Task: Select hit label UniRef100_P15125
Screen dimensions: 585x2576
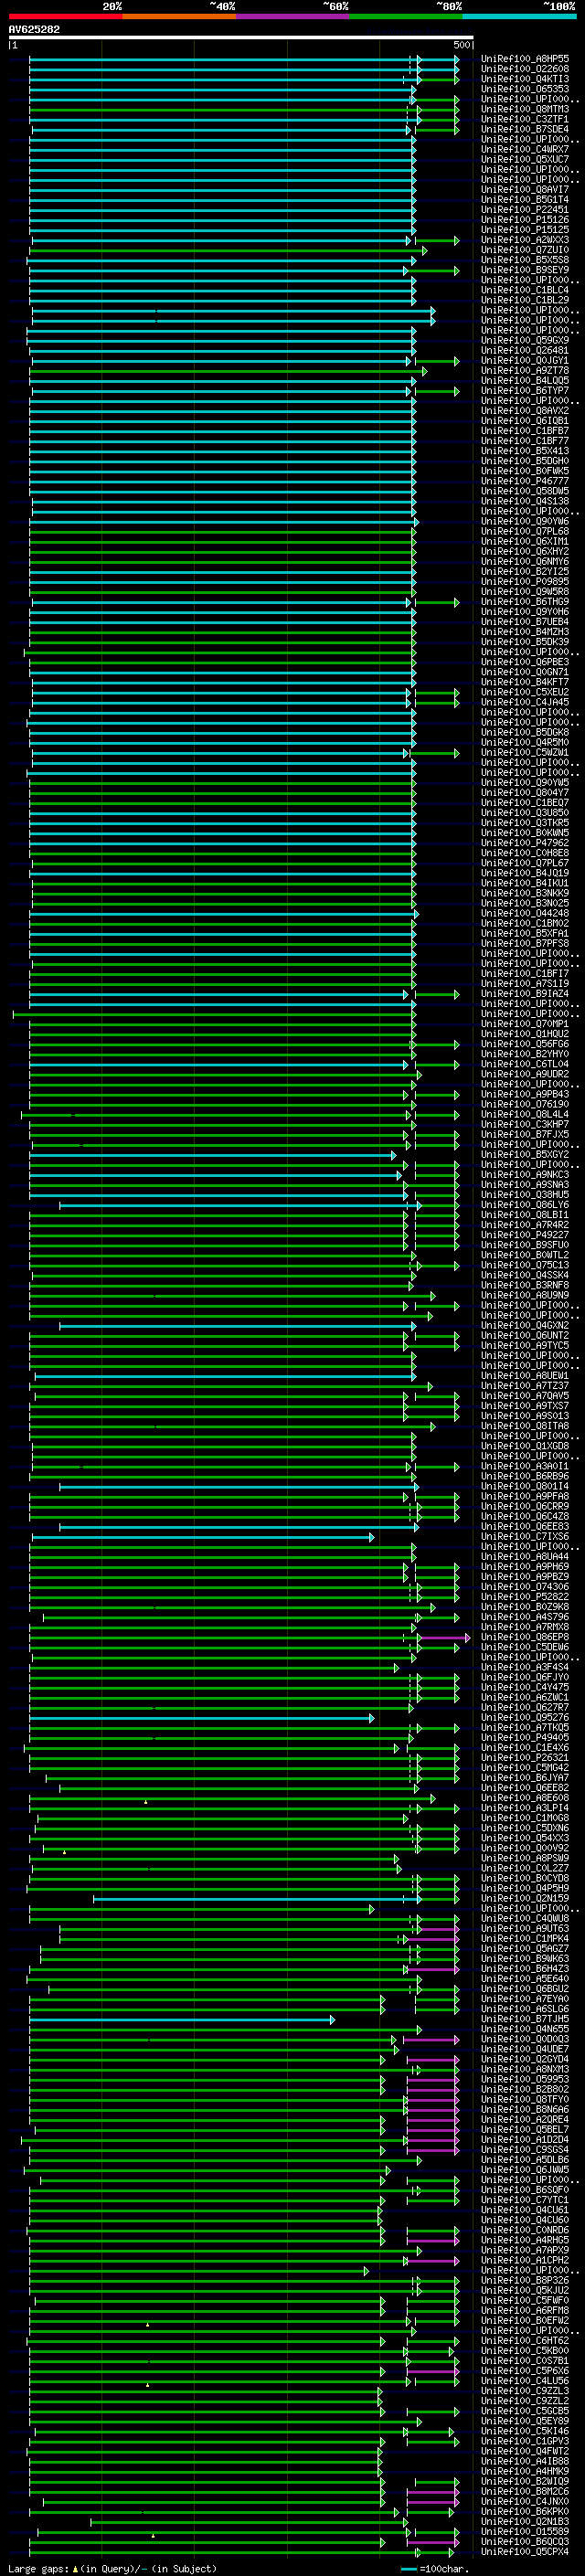Action: click(525, 229)
